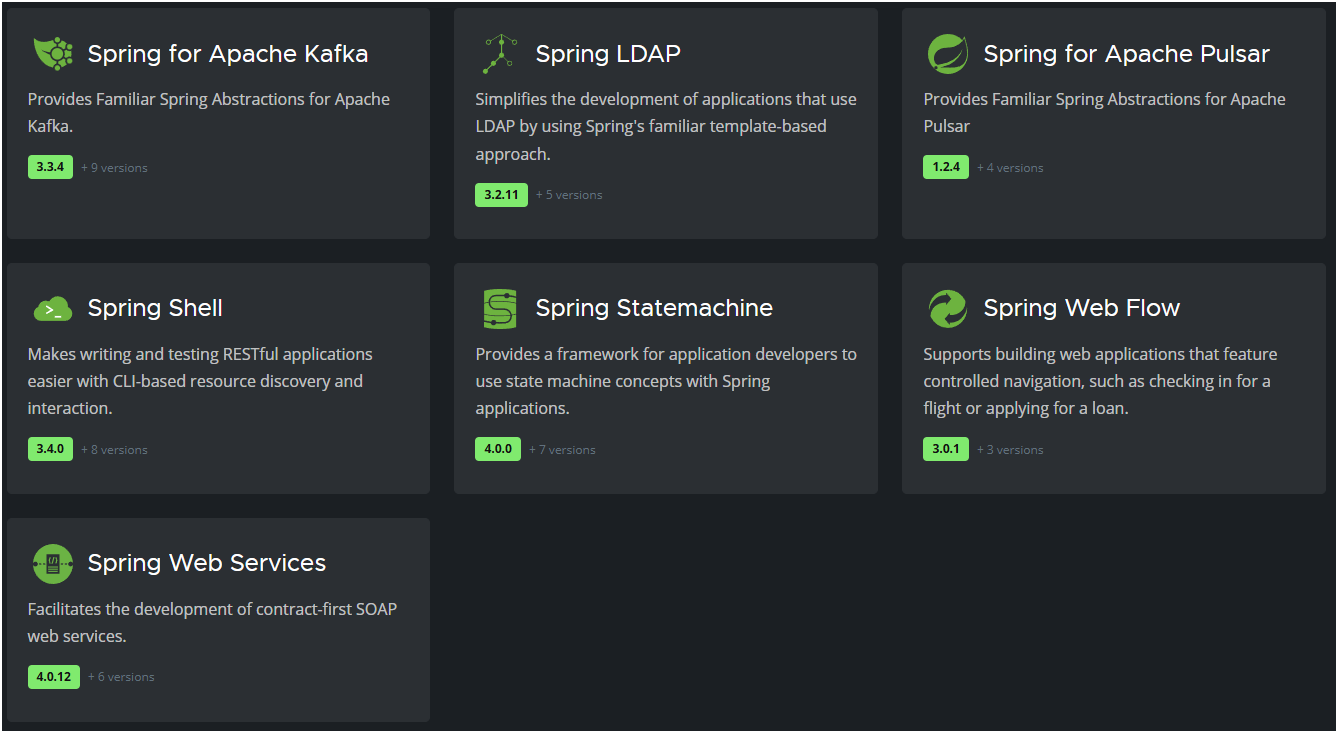Click the Spring Shell cloud terminal icon
Screen dimensions: 1338x733
click(x=53, y=309)
